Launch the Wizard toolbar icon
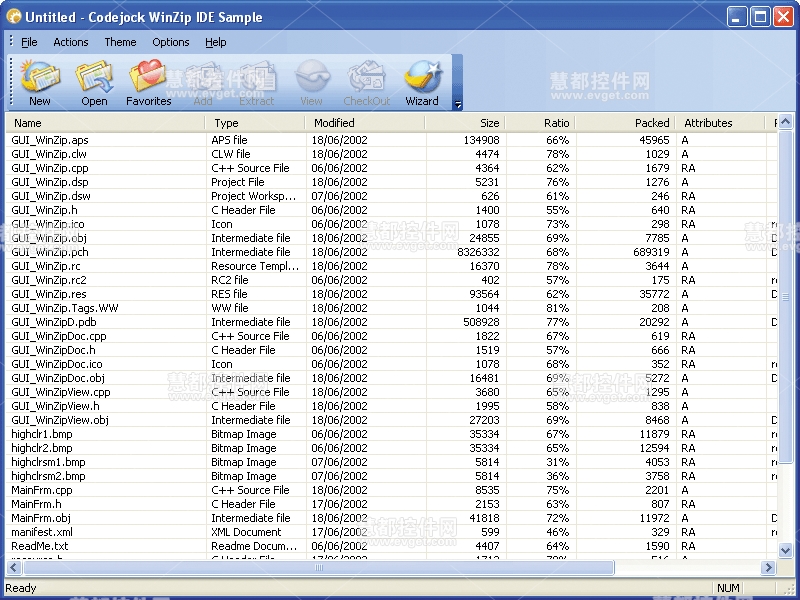Screen dimensions: 800x600 click(422, 83)
